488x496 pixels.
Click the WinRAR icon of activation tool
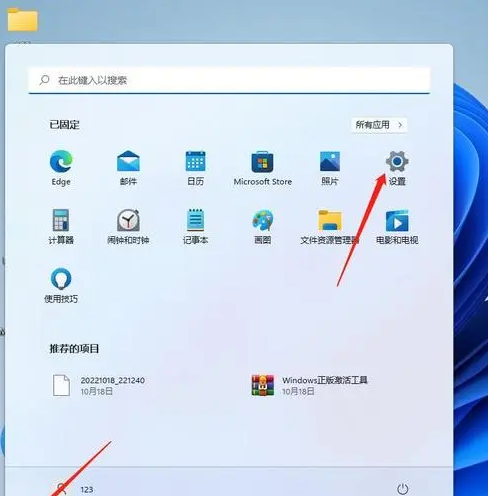click(263, 385)
